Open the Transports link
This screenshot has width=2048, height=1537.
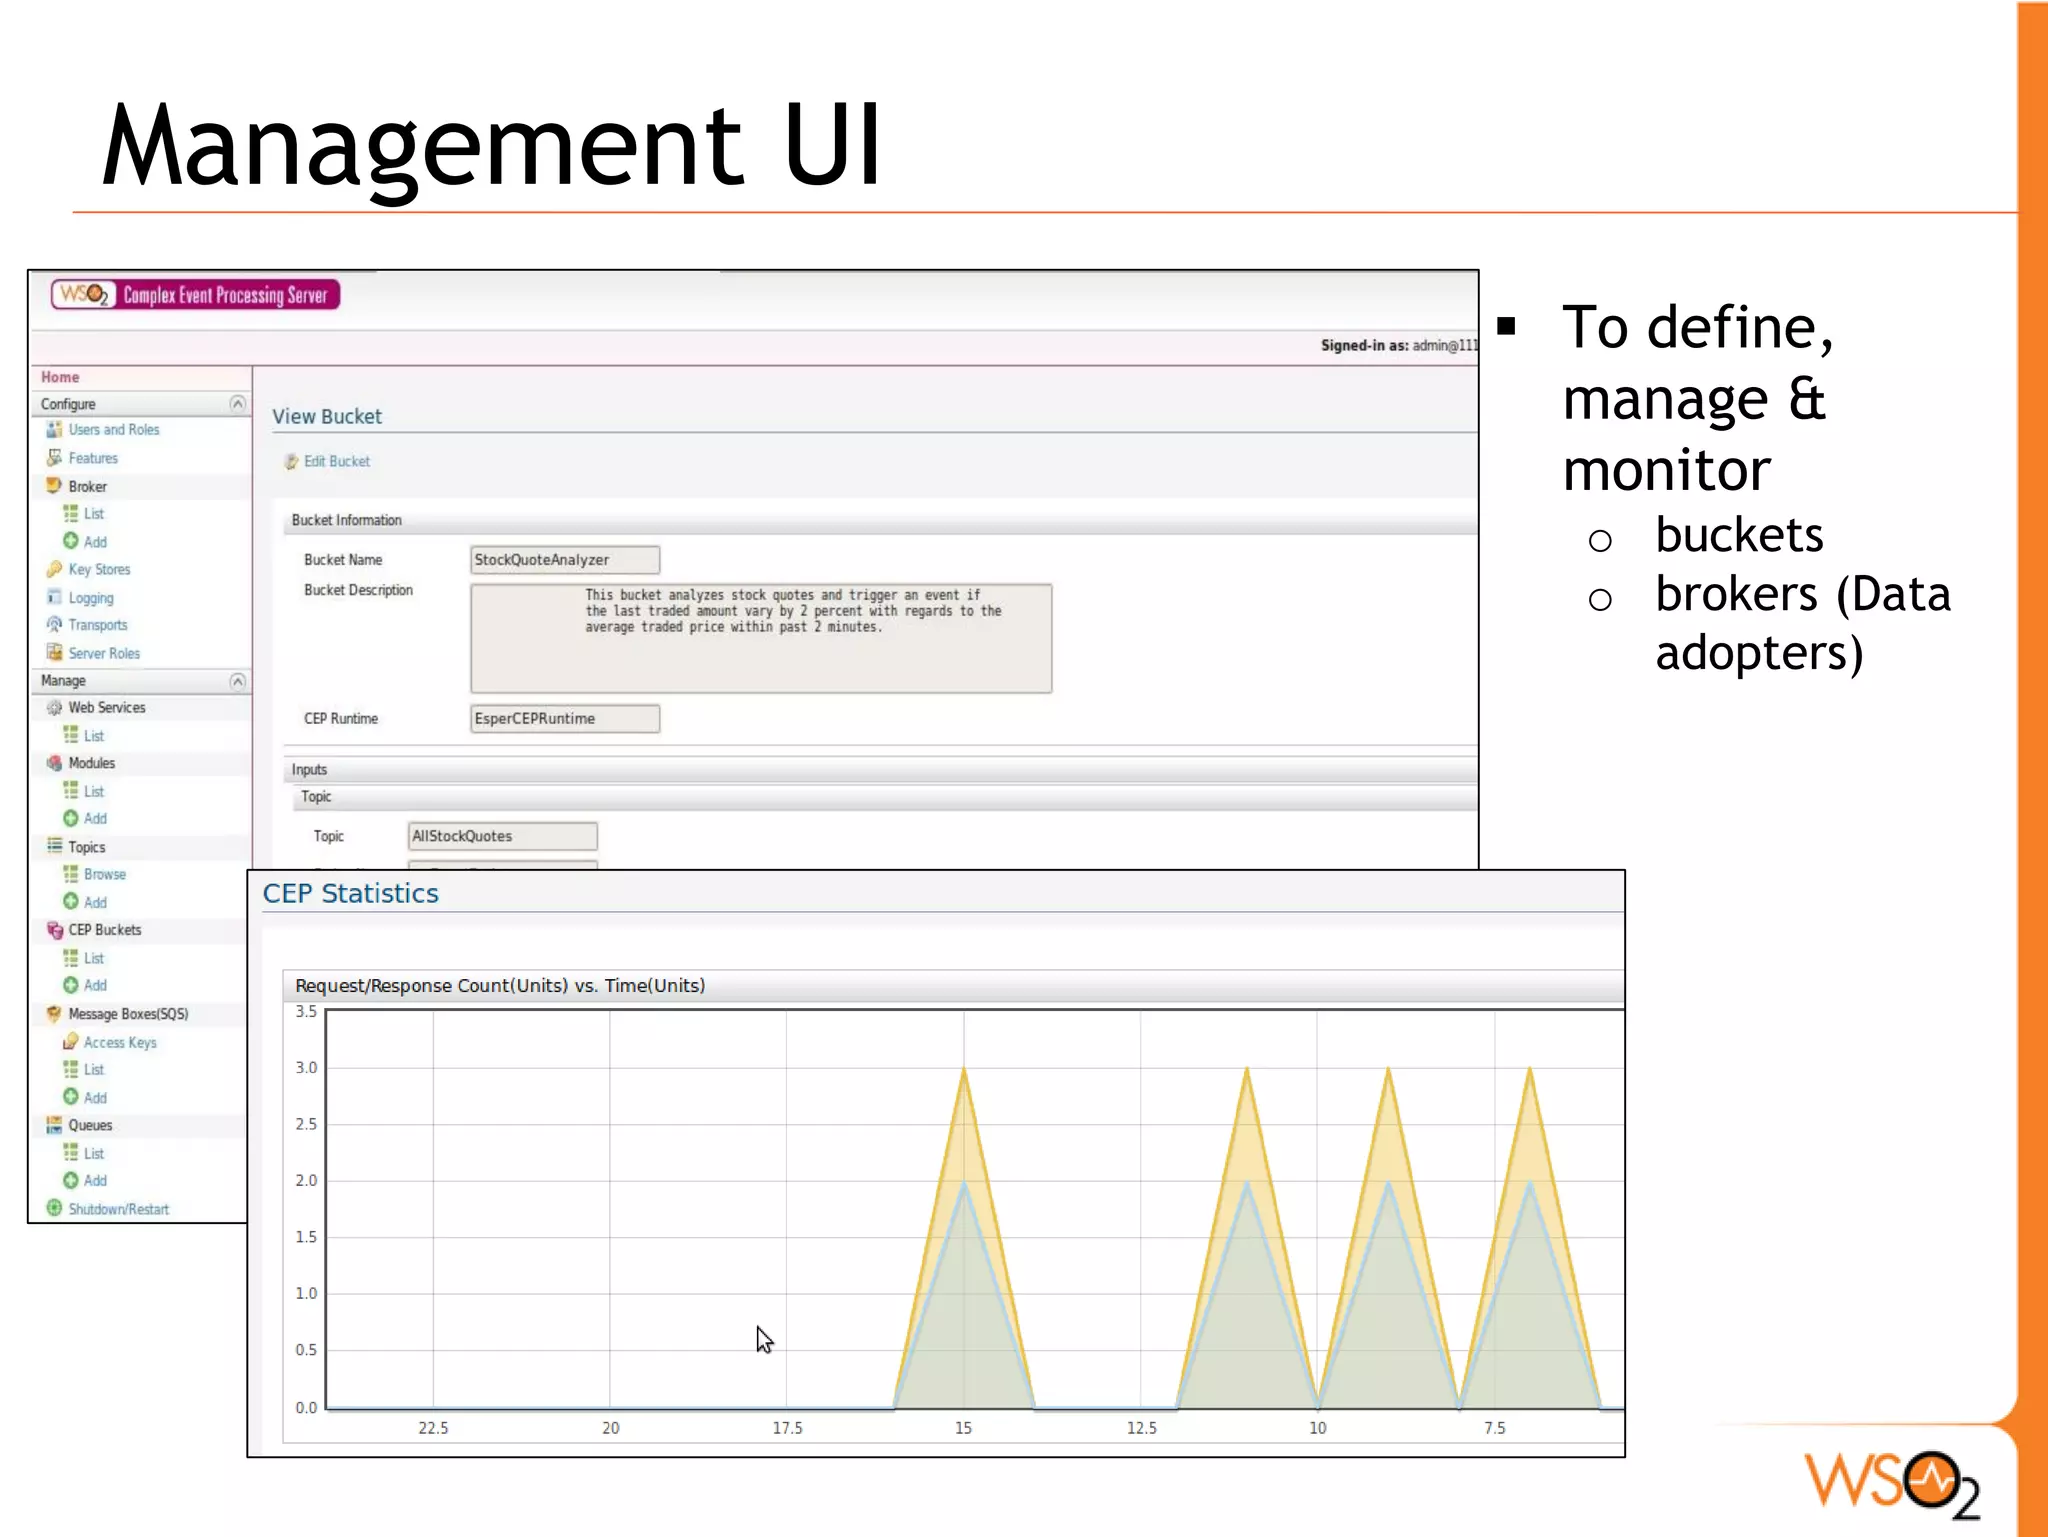(x=98, y=625)
